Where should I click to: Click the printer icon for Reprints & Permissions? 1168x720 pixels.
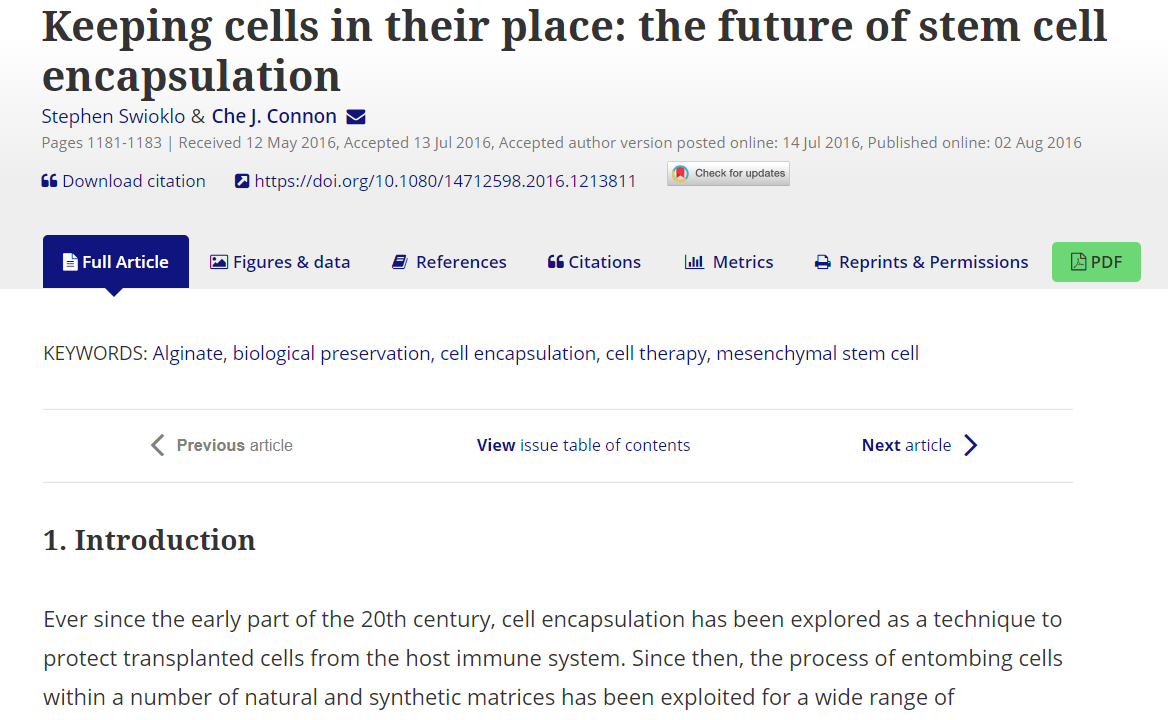823,262
